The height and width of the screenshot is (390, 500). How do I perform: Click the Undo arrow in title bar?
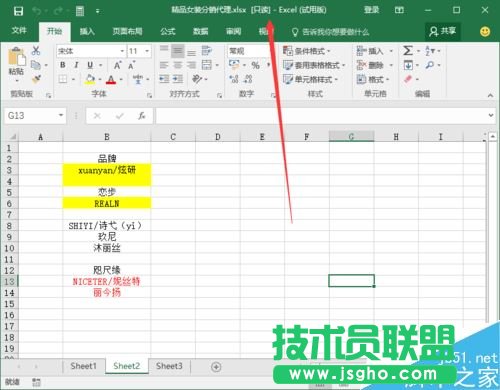(37, 12)
